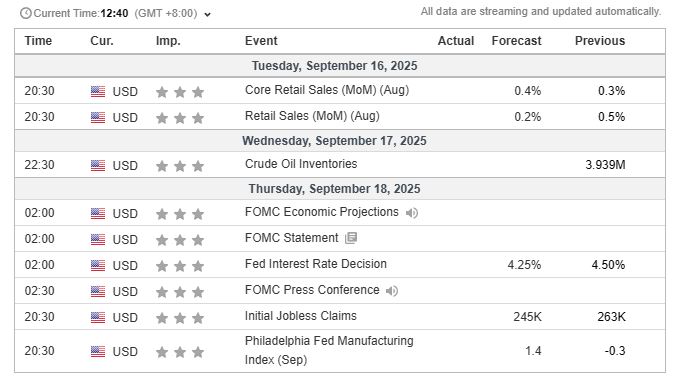
Task: Open the Crude Oil Inventories event
Action: 301,164
